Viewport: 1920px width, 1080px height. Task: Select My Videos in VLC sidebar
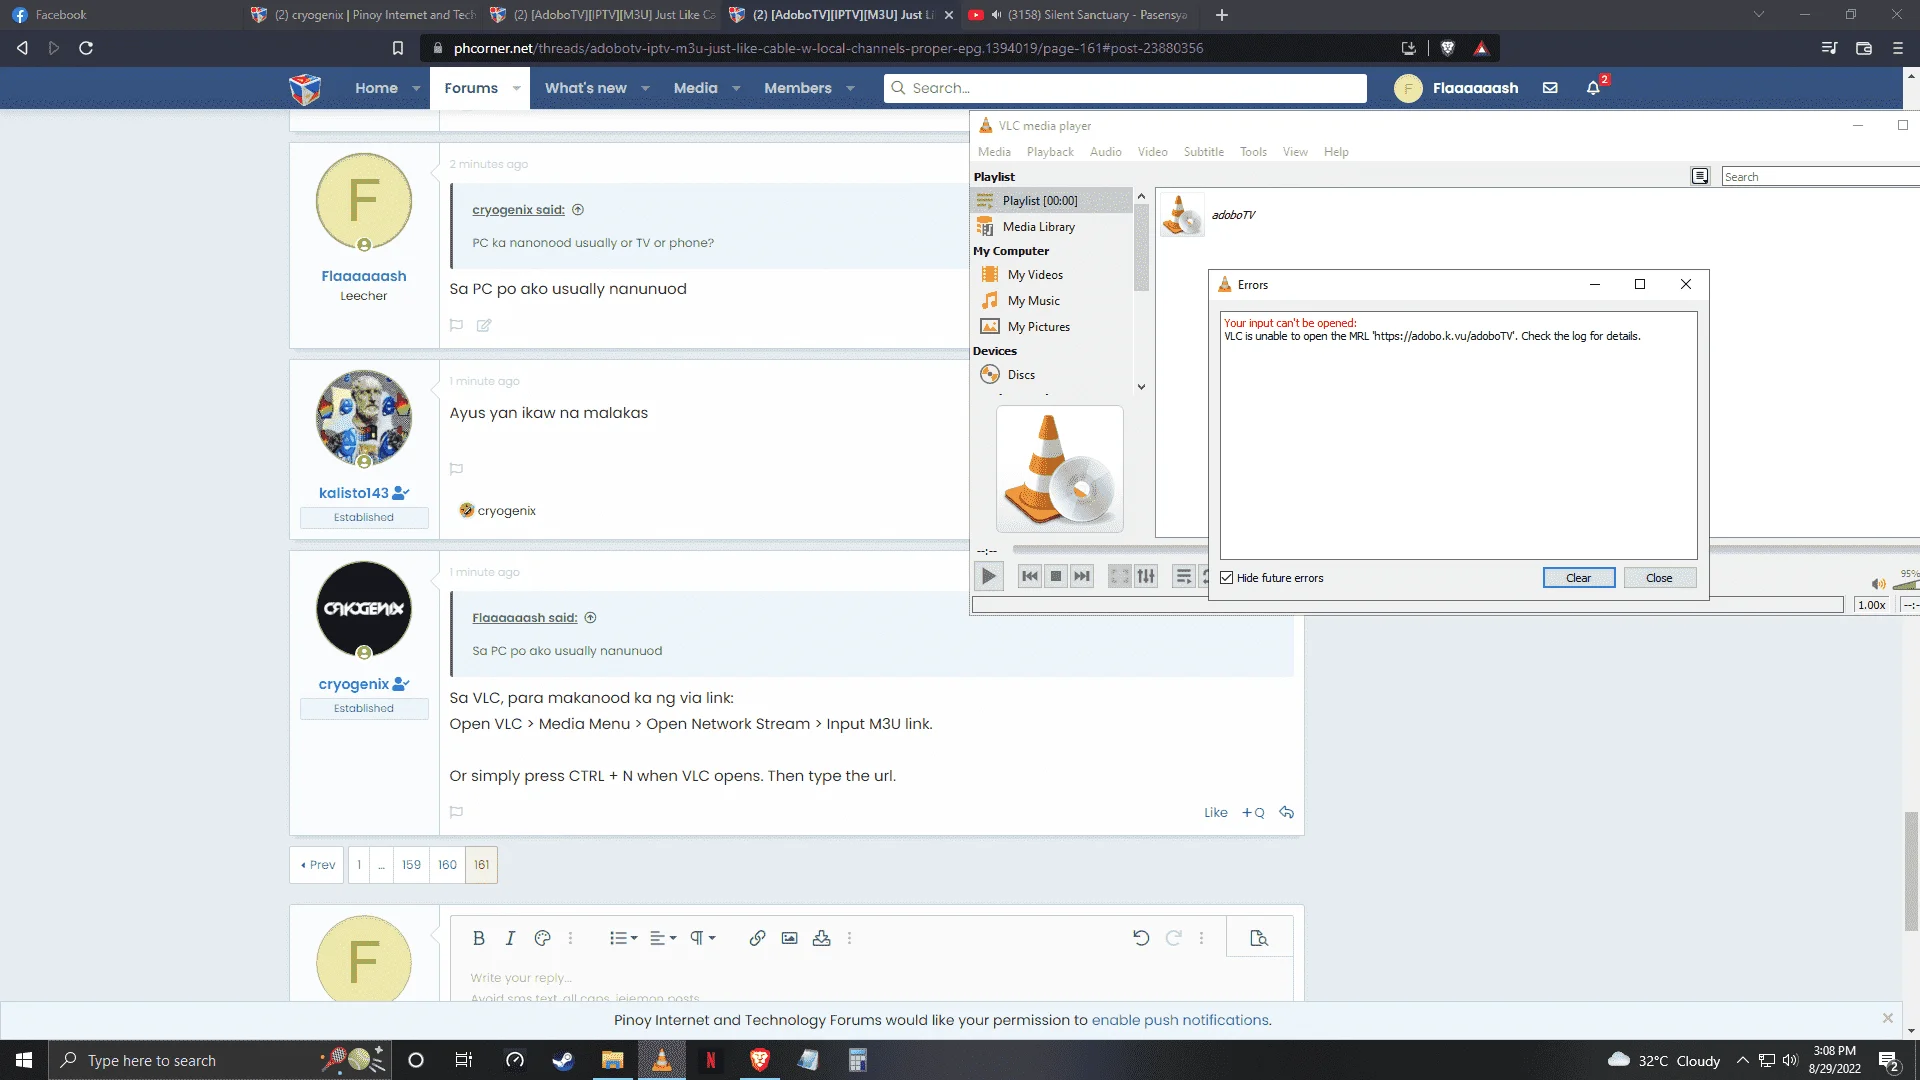point(1035,275)
